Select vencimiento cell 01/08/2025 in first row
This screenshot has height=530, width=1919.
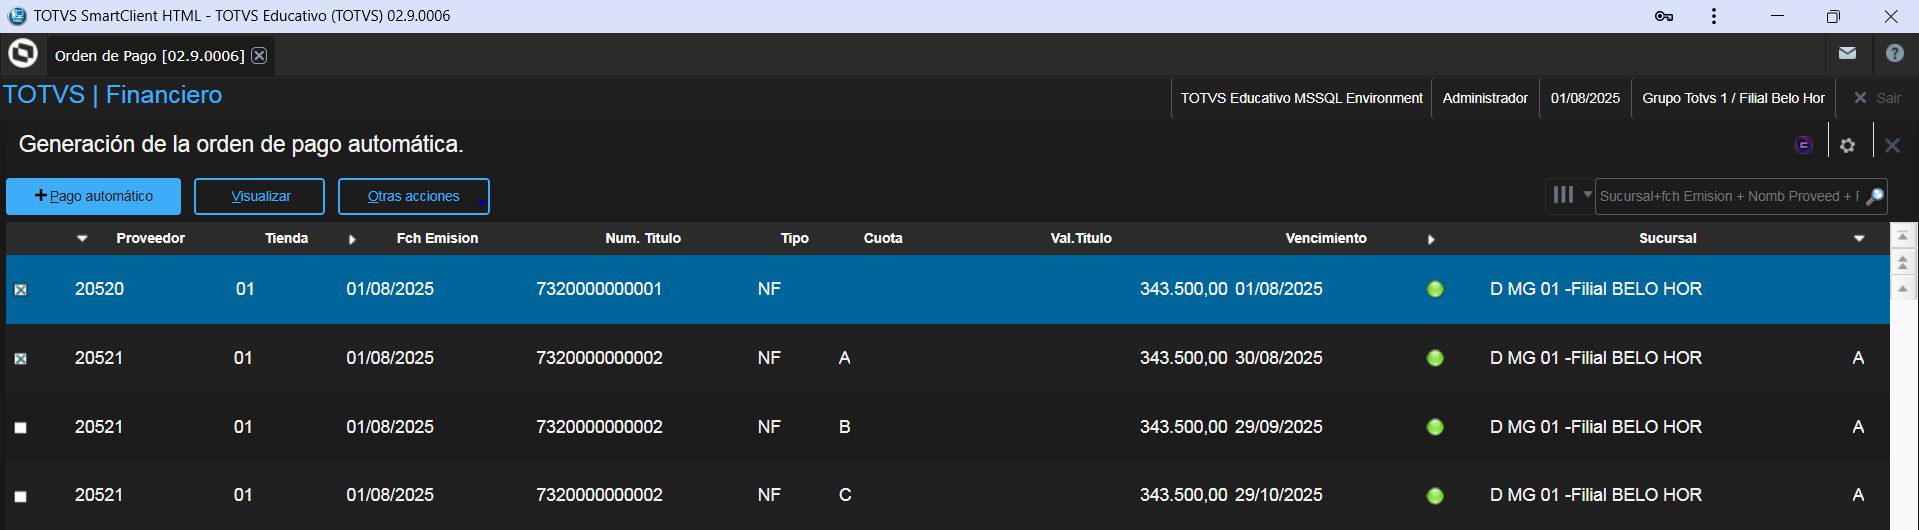[1278, 289]
